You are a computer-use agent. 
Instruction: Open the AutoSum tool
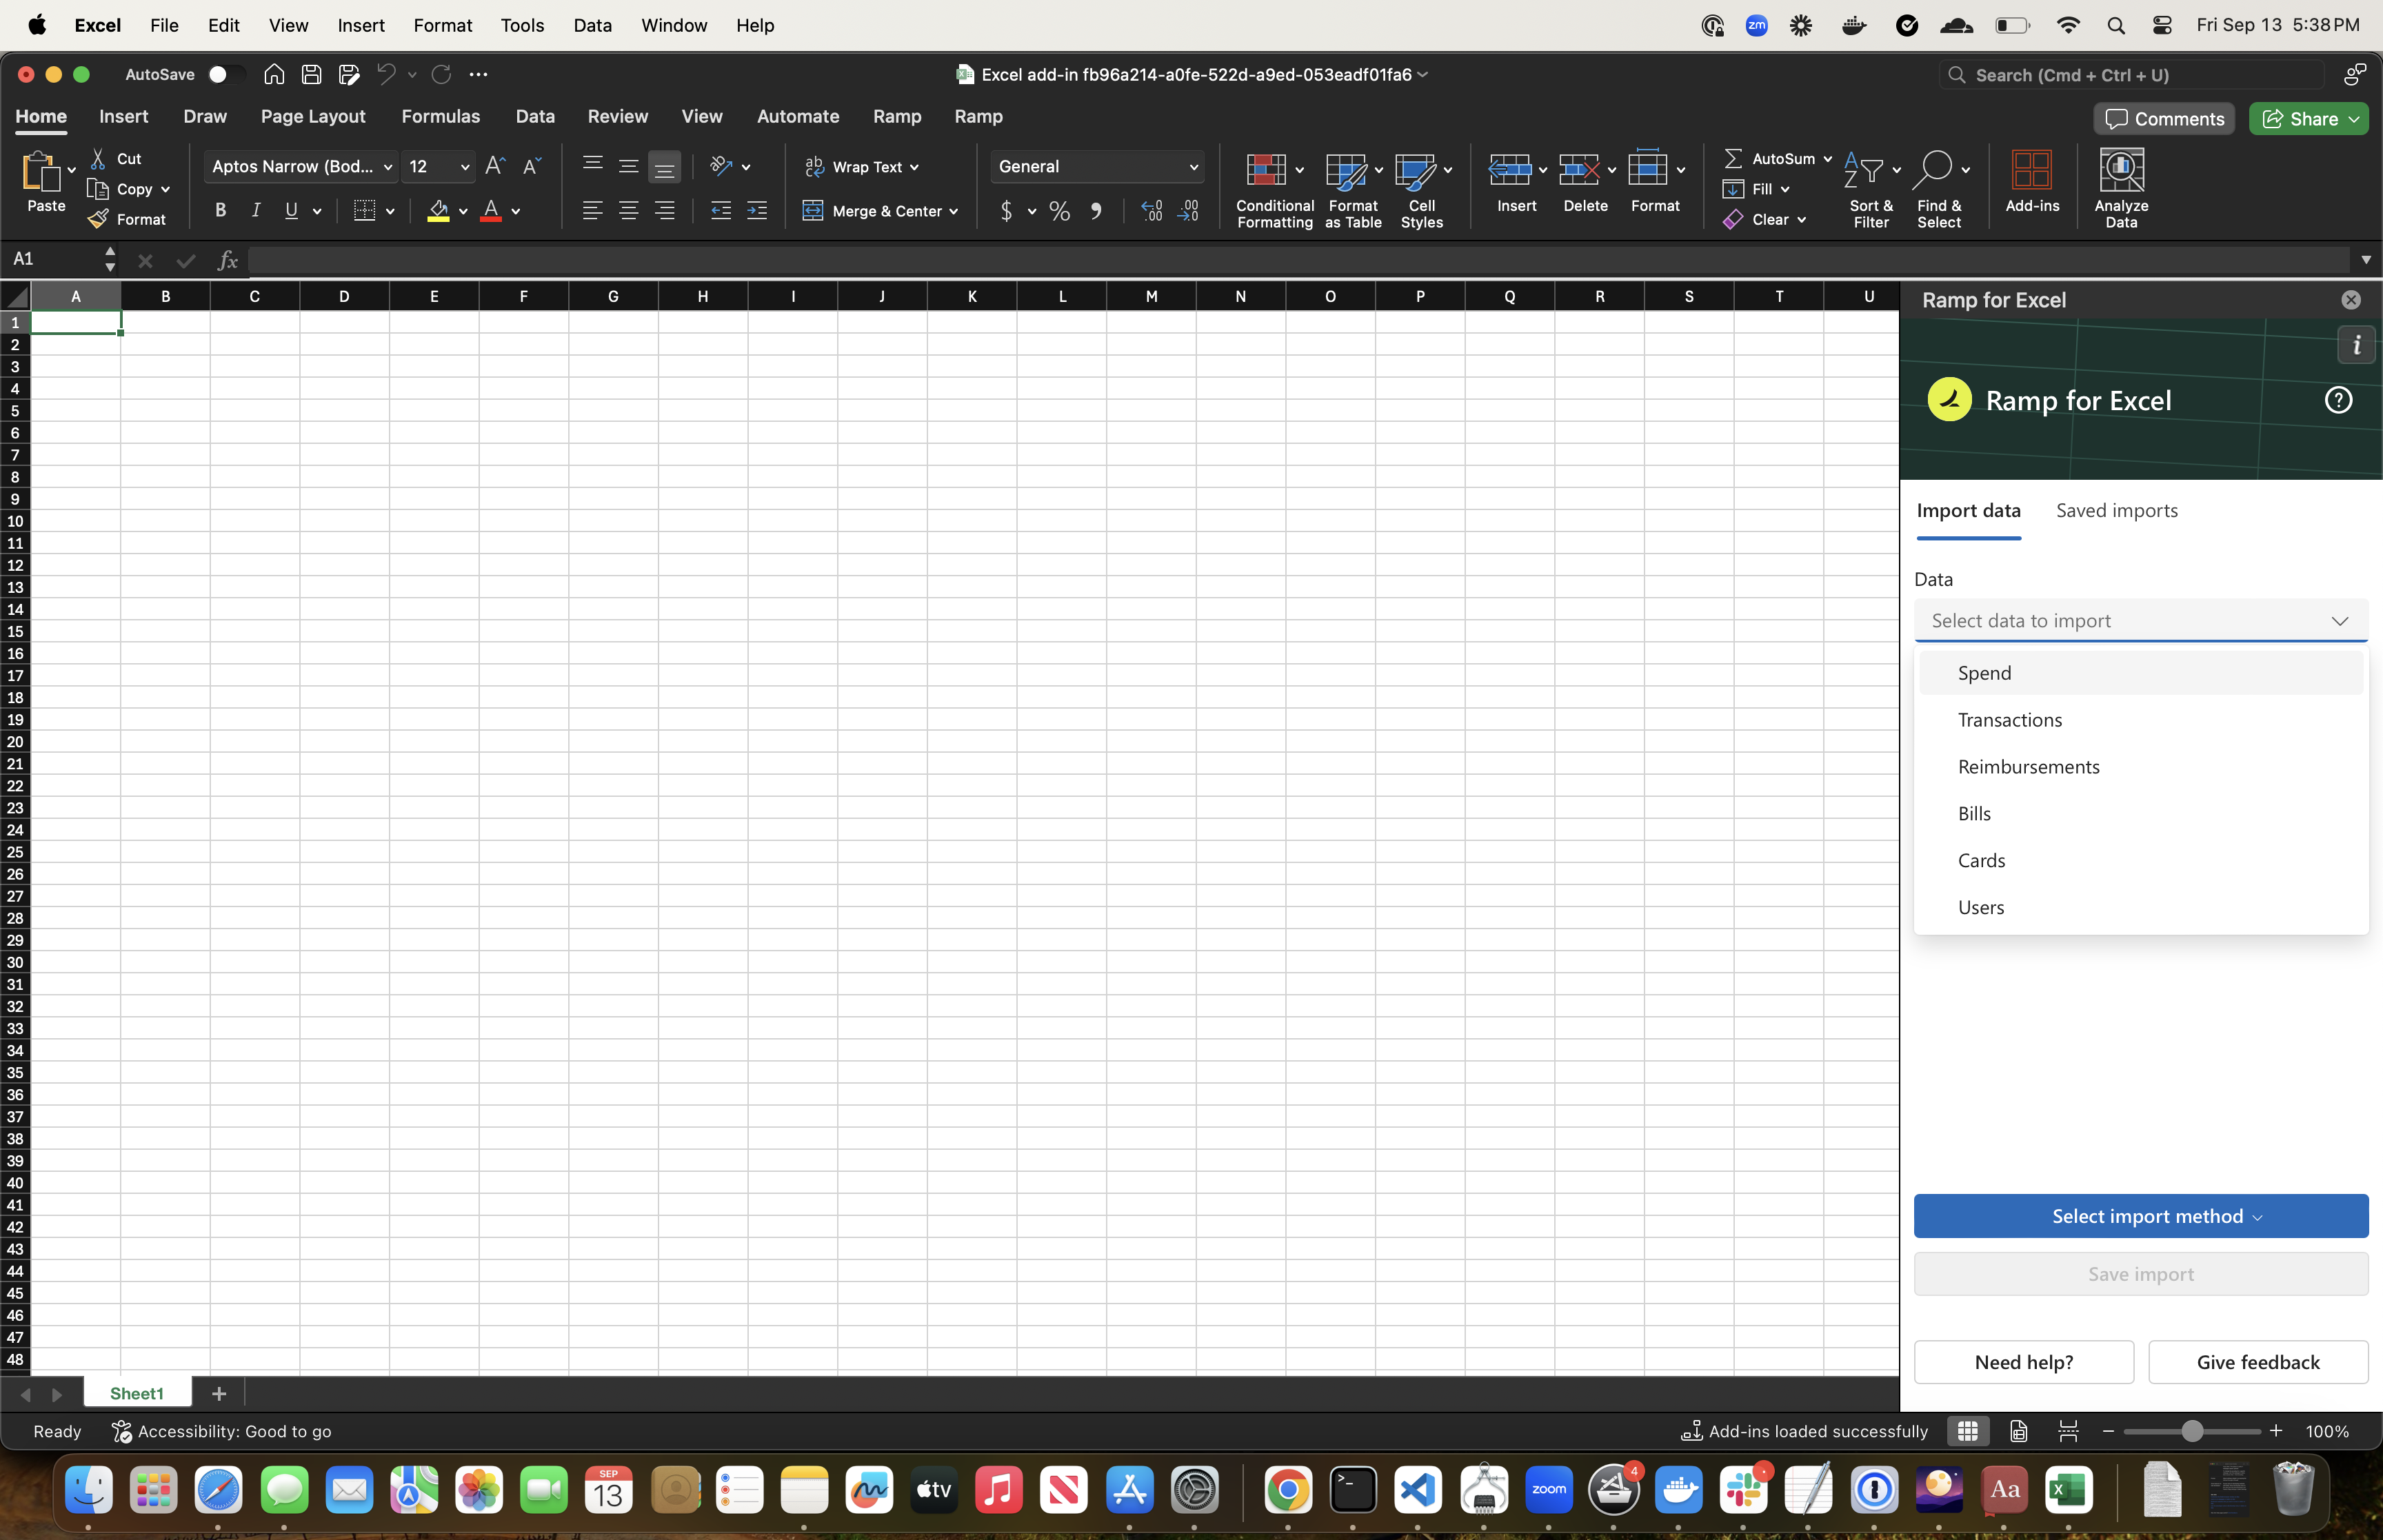point(1778,158)
